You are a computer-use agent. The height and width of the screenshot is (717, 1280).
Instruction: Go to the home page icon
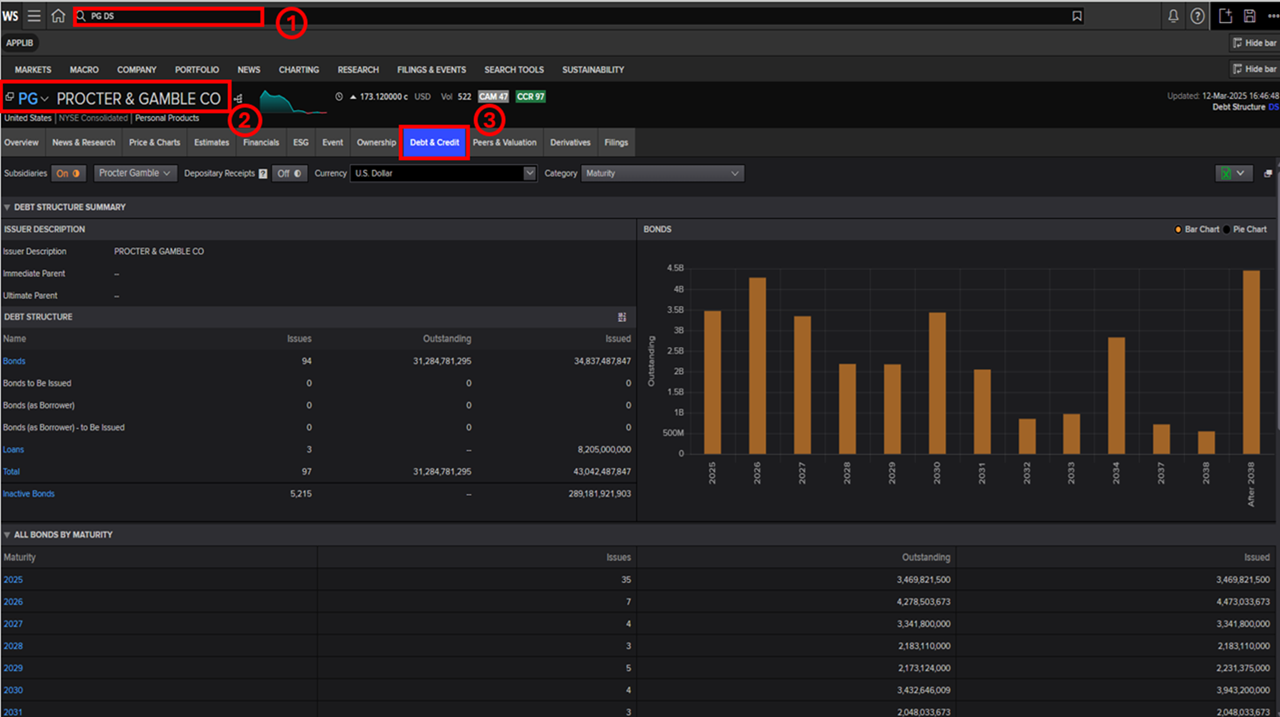pos(59,16)
